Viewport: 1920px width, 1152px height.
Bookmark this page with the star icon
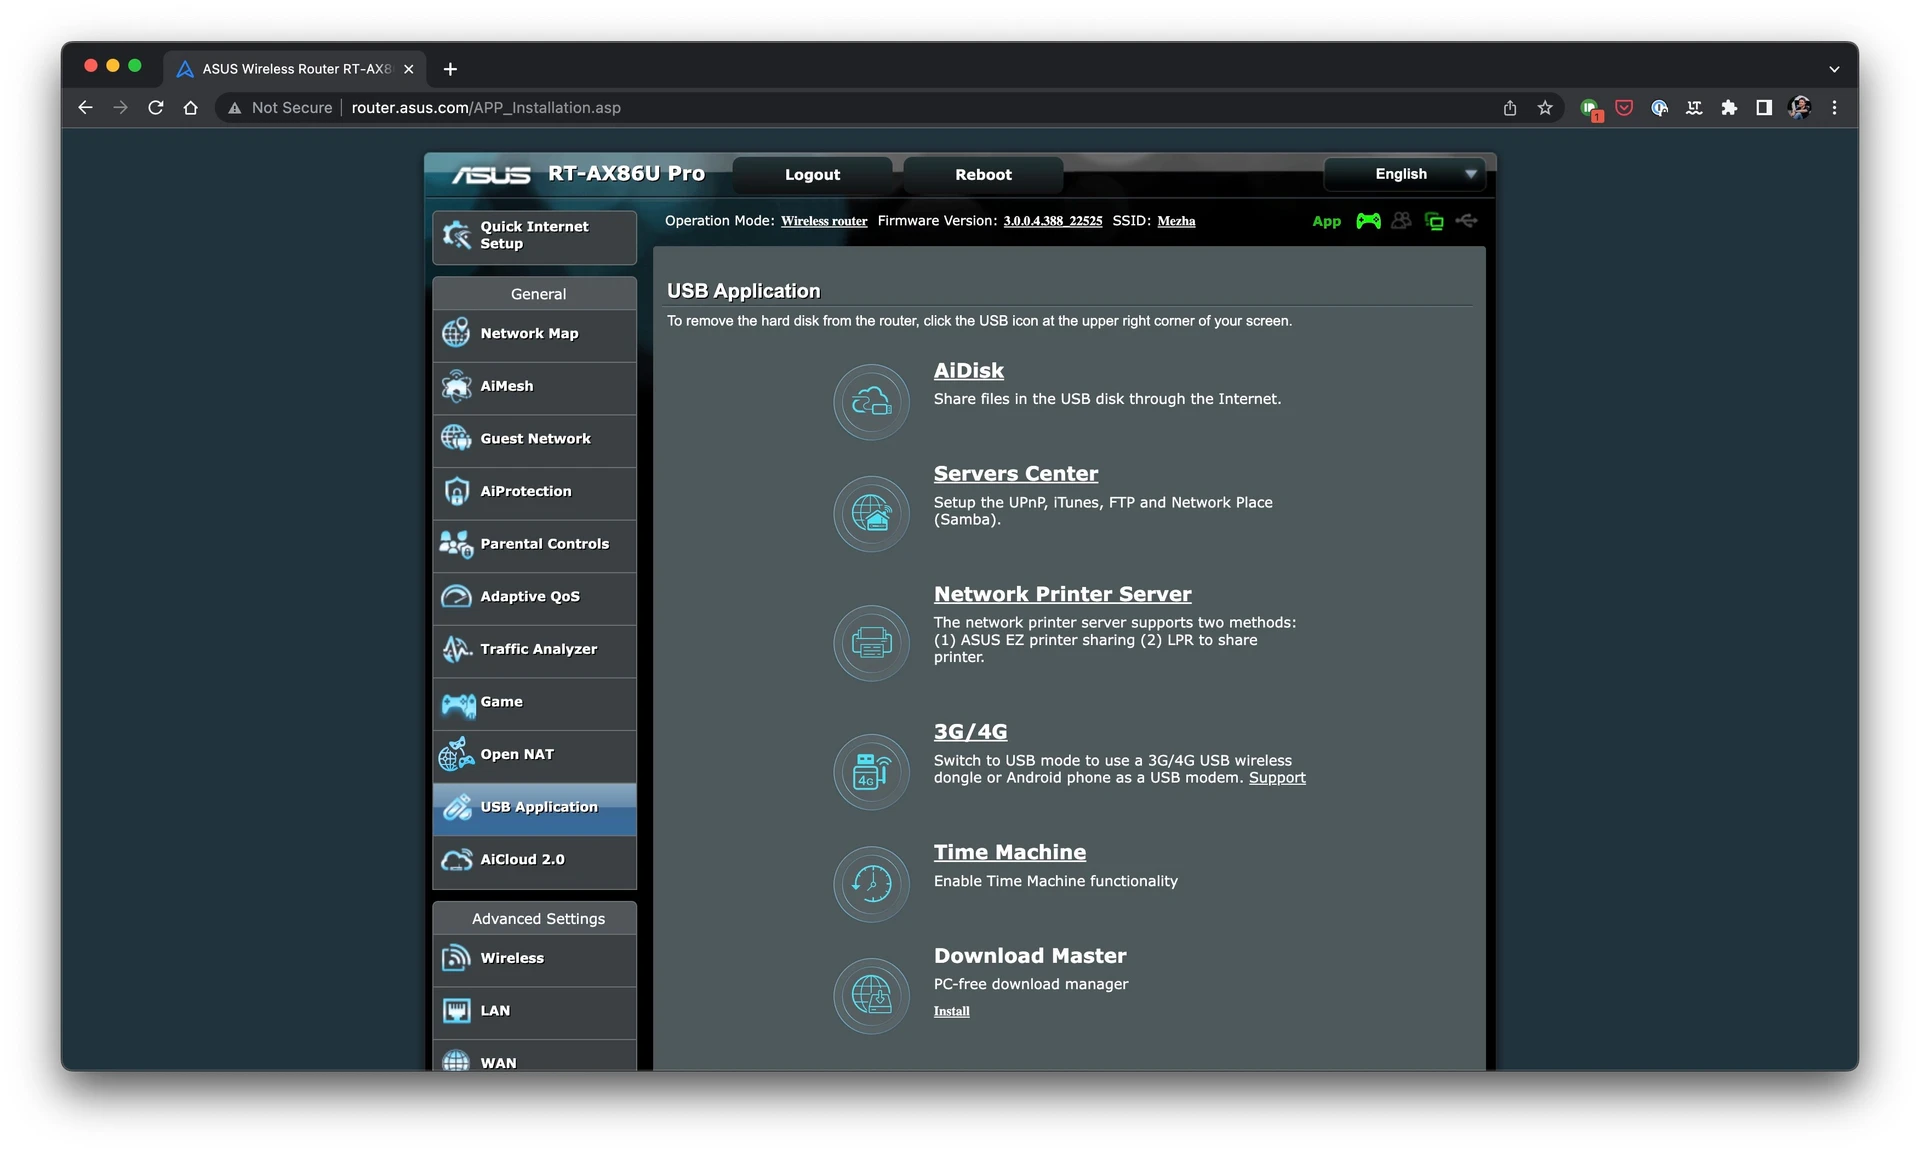[x=1545, y=108]
